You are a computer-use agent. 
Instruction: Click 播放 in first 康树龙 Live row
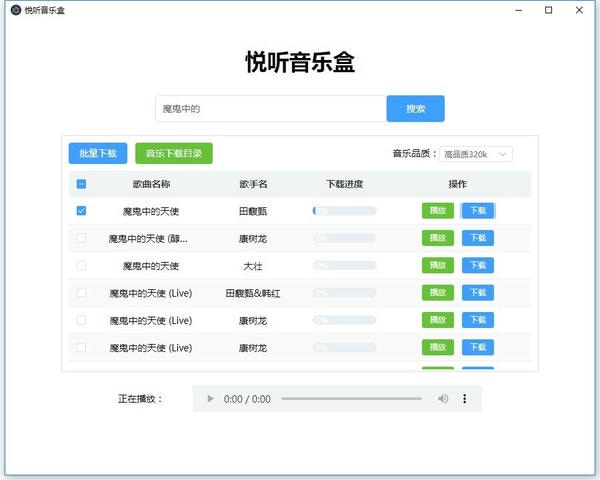tap(438, 320)
